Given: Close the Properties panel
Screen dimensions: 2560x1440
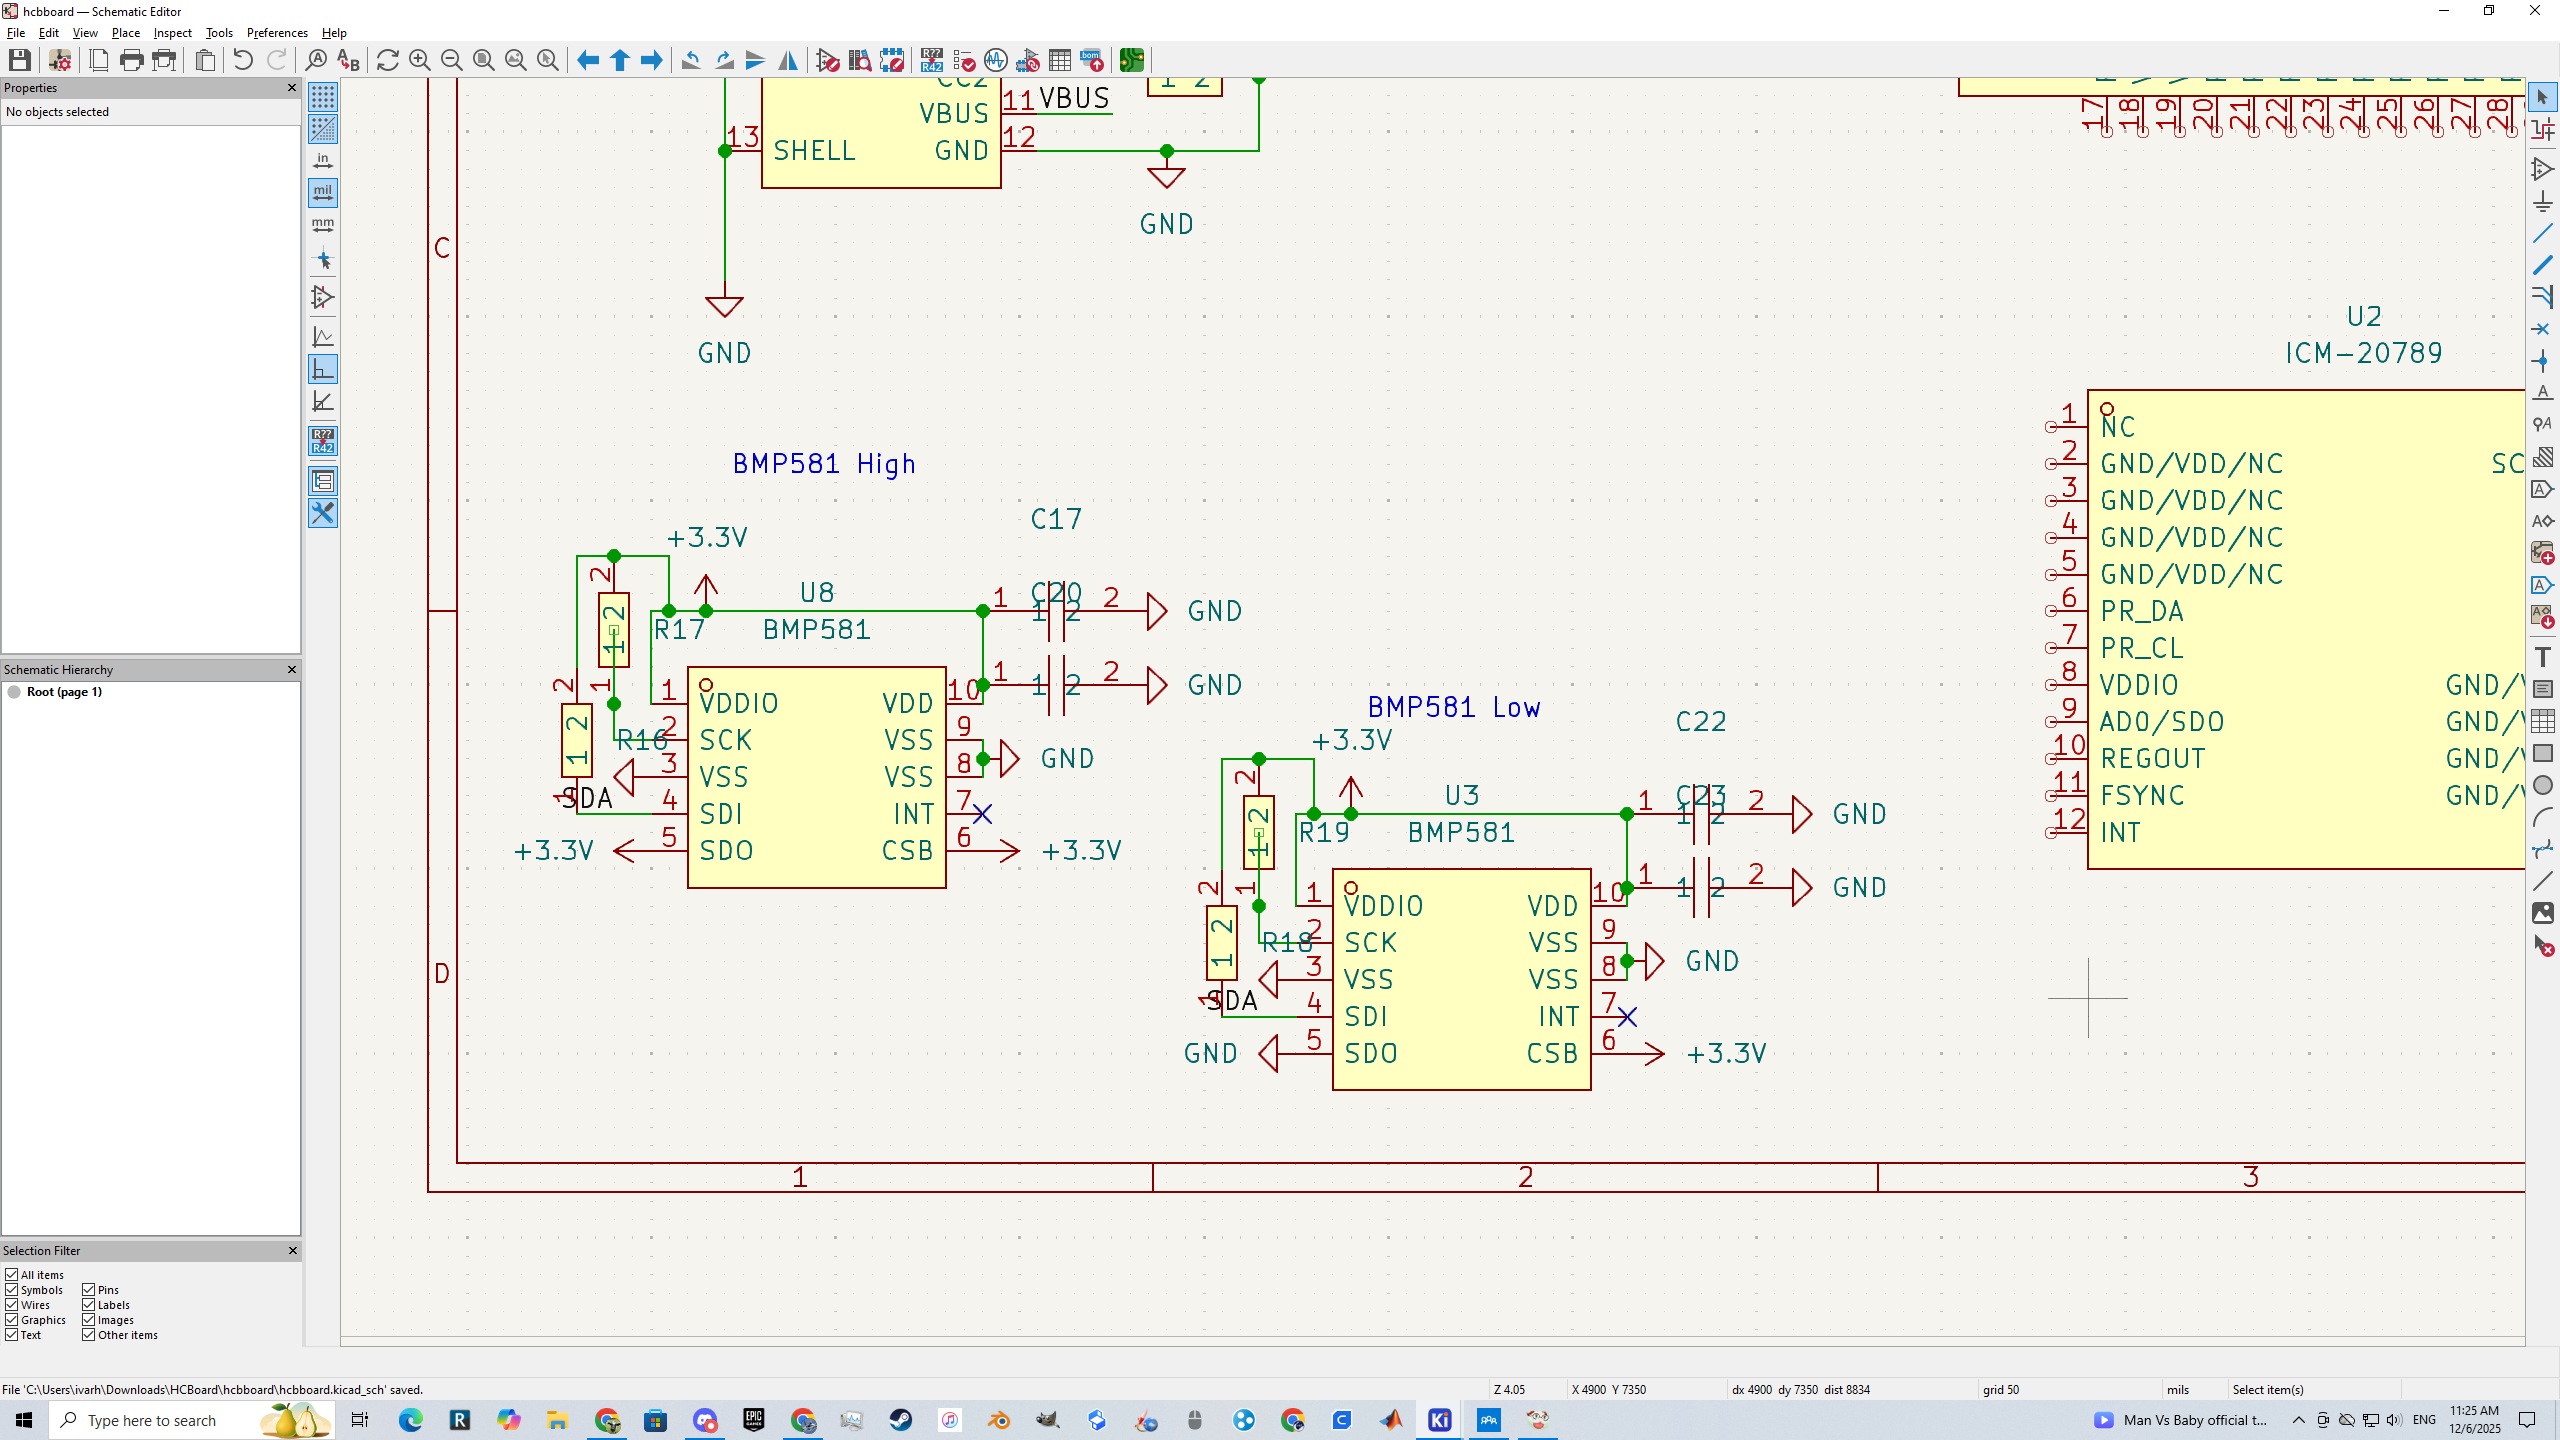Looking at the screenshot, I should click(x=291, y=88).
